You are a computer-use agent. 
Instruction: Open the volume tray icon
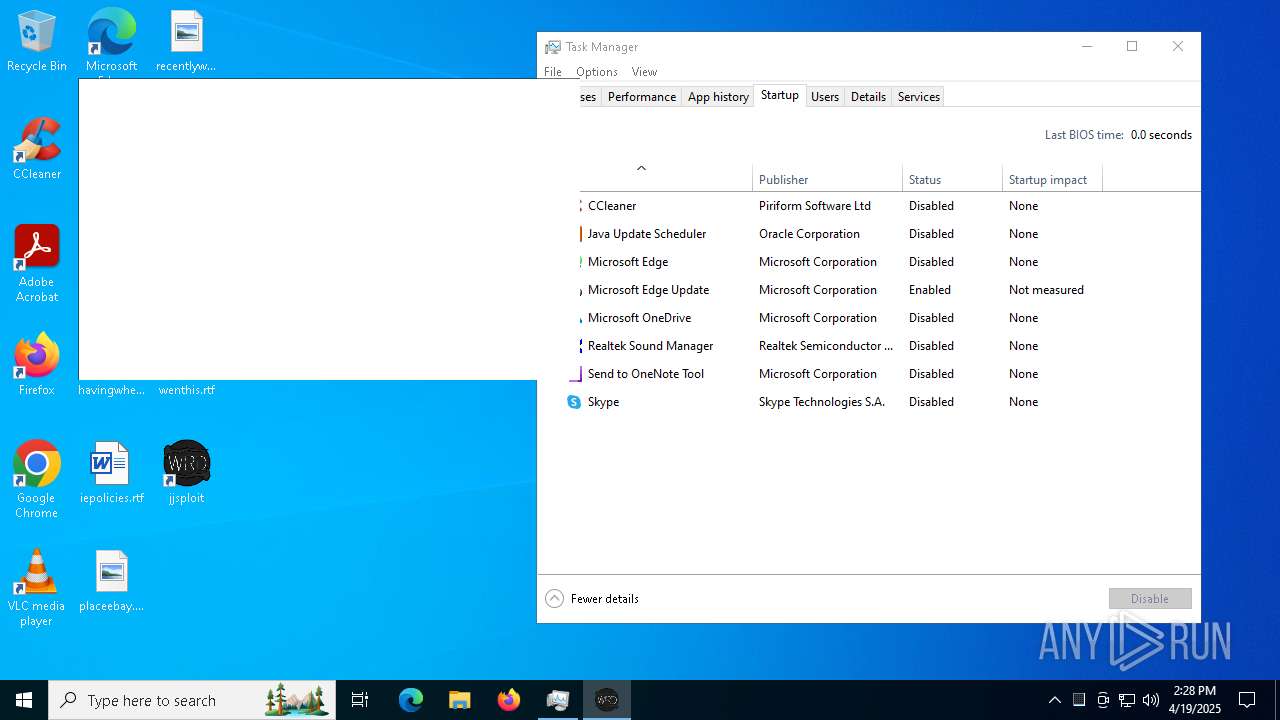(1151, 700)
